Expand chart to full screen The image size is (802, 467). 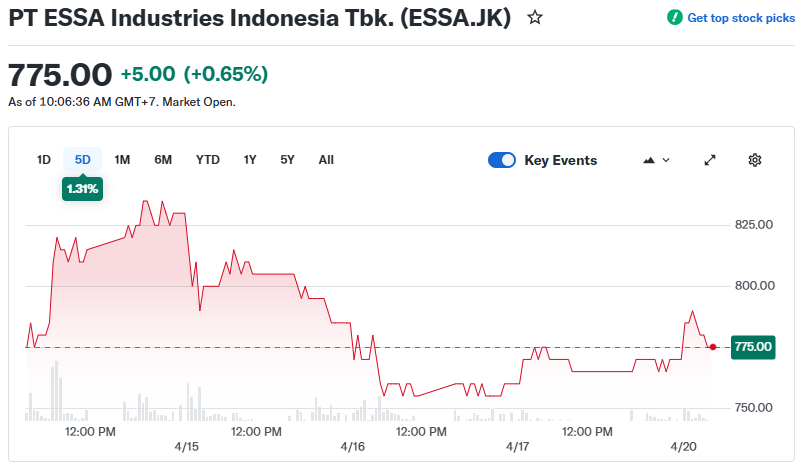(710, 160)
